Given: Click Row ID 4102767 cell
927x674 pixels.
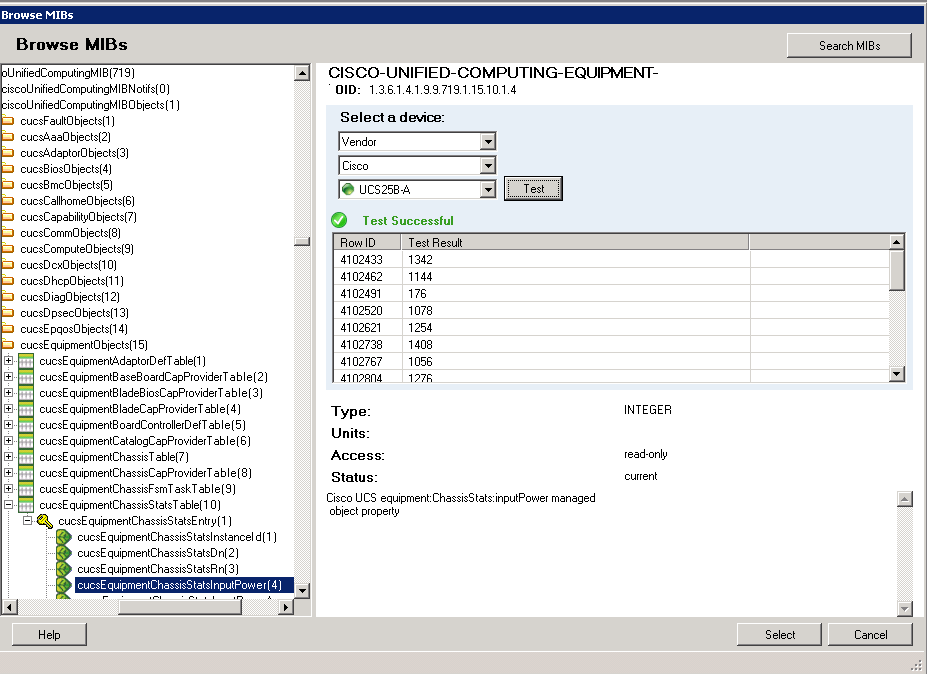Looking at the screenshot, I should (368, 361).
